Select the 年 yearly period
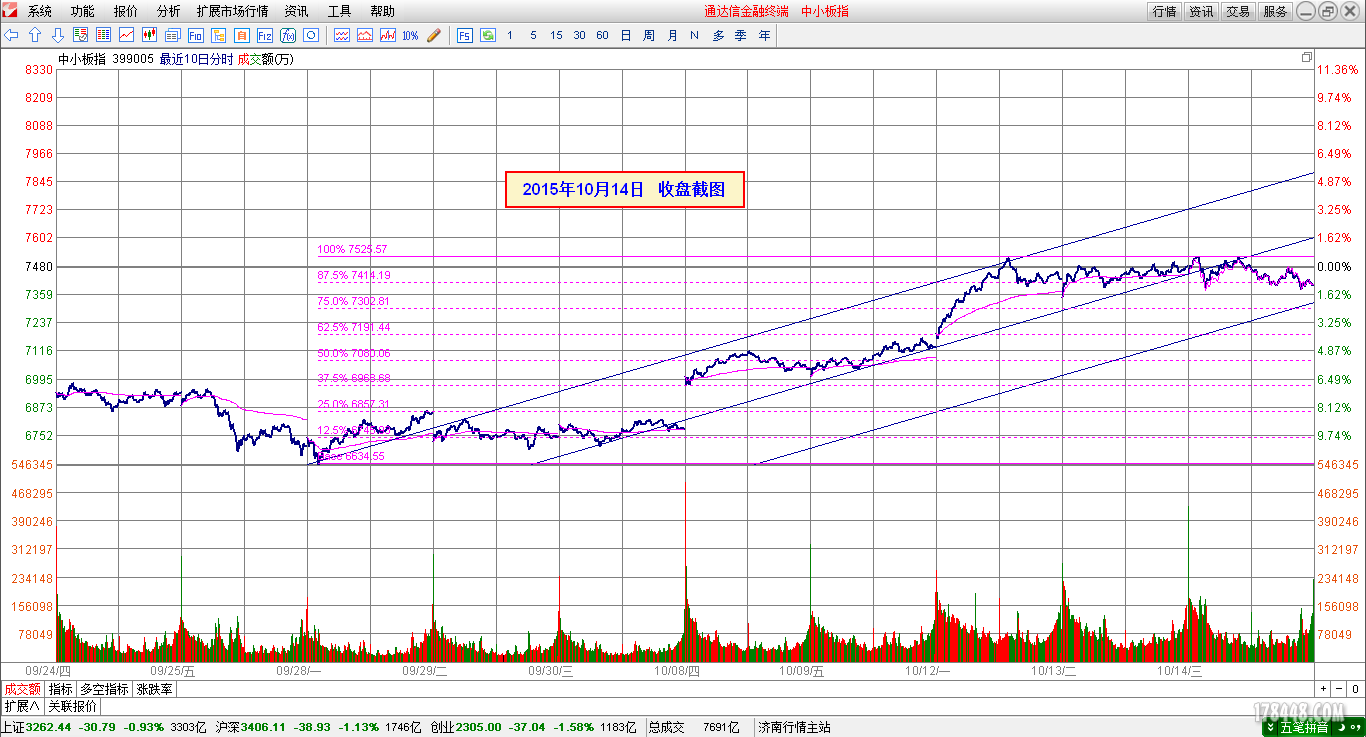This screenshot has height=737, width=1366. 764,35
